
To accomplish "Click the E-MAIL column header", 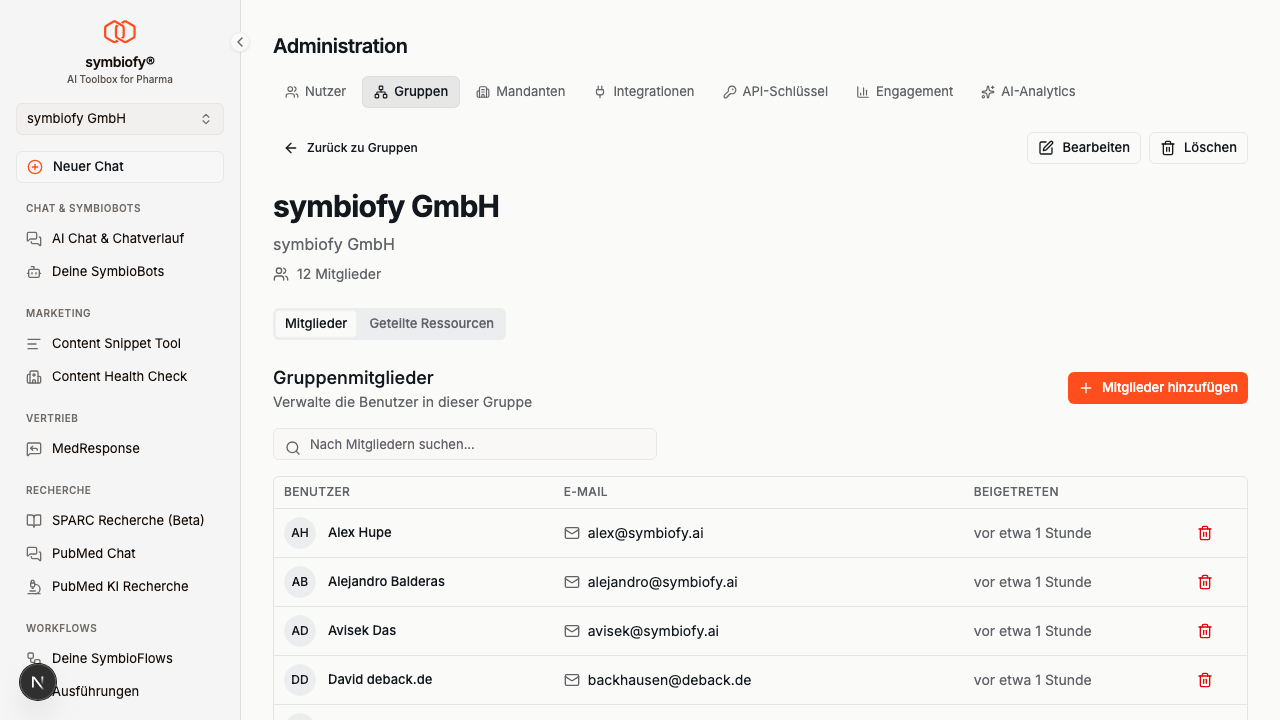I will click(x=586, y=492).
